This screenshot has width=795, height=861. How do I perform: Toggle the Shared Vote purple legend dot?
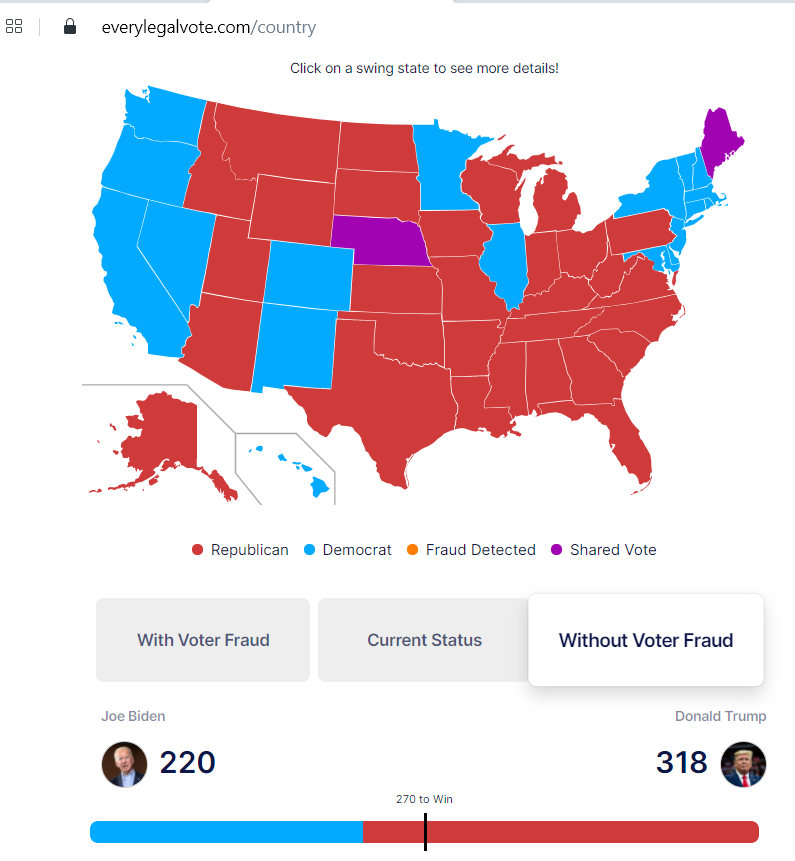[557, 550]
